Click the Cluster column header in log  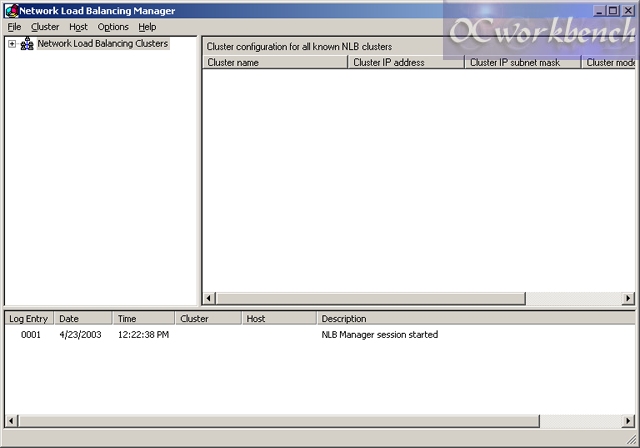tap(209, 319)
